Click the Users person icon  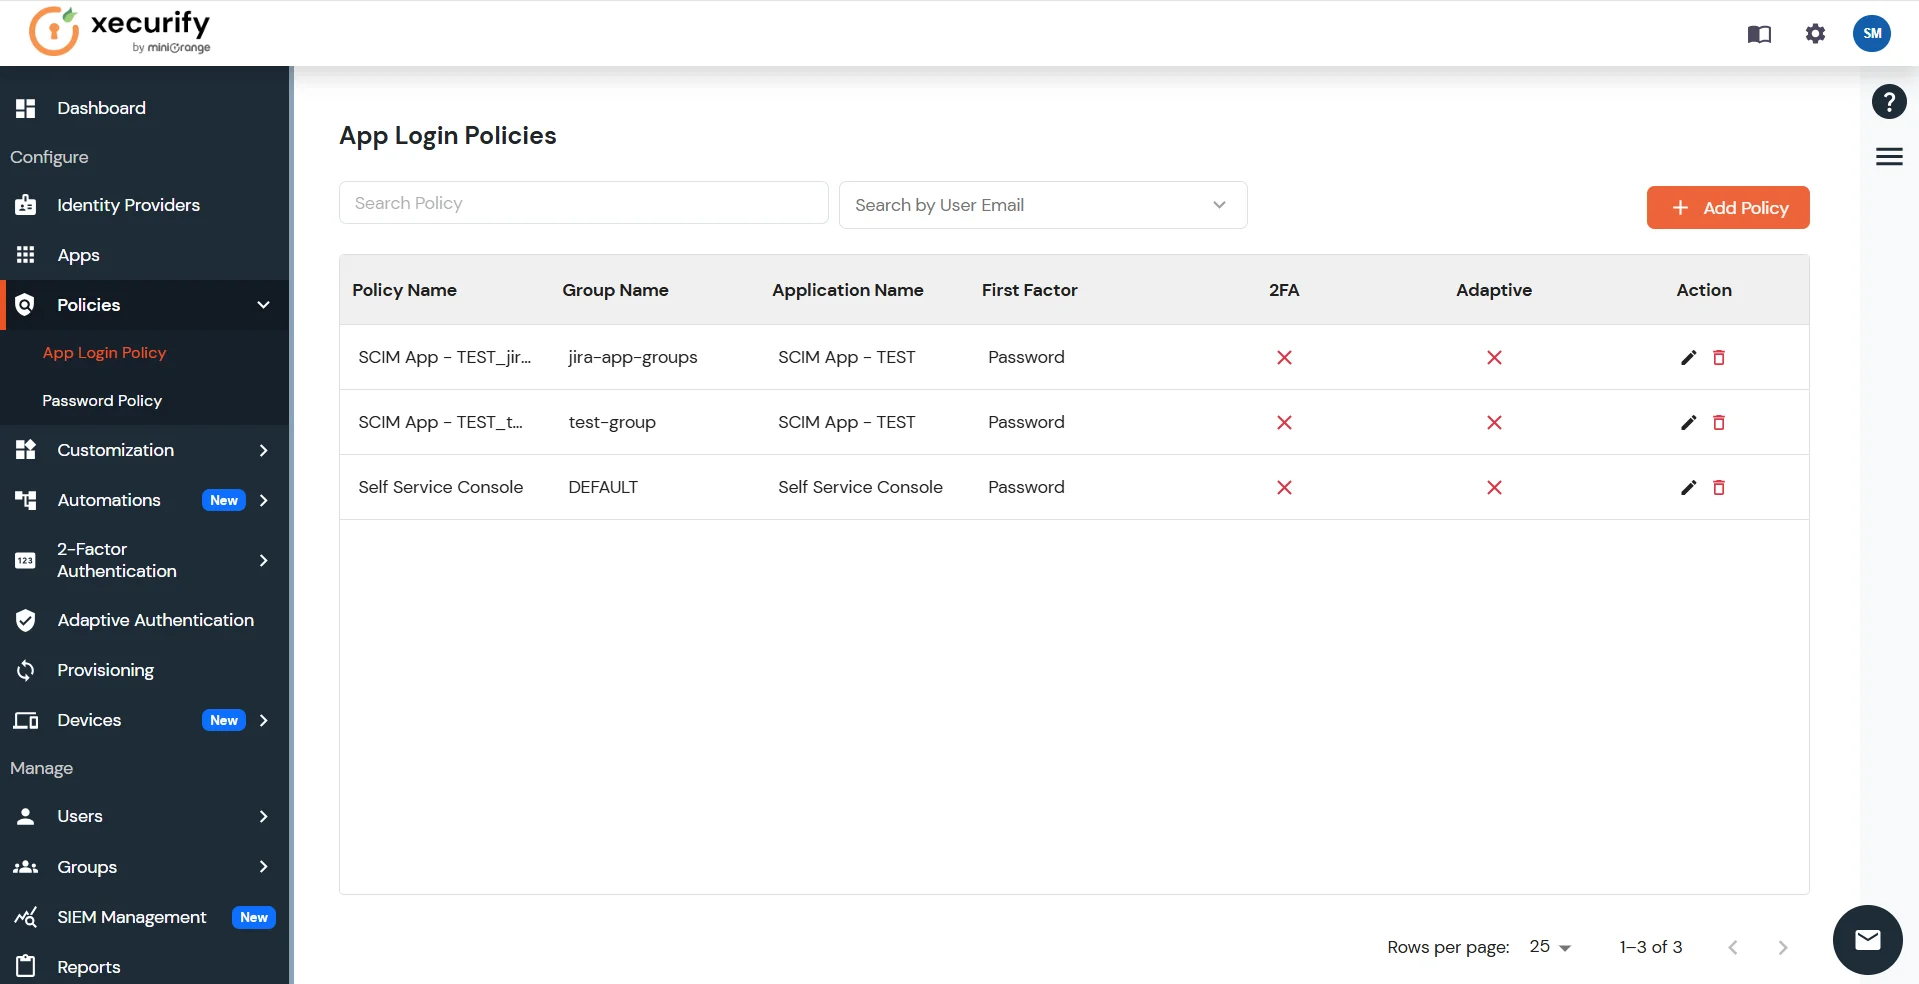pos(26,816)
